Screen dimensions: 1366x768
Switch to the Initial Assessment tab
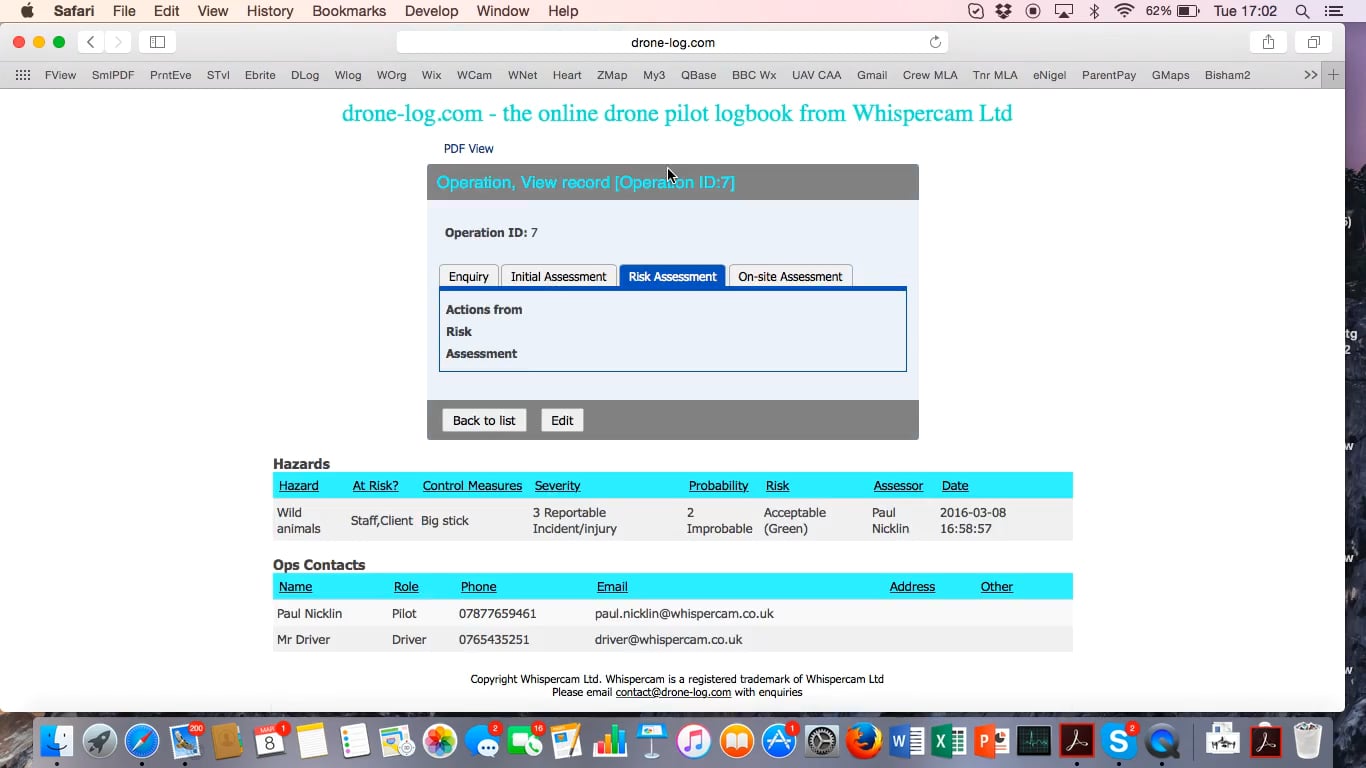[x=558, y=277]
